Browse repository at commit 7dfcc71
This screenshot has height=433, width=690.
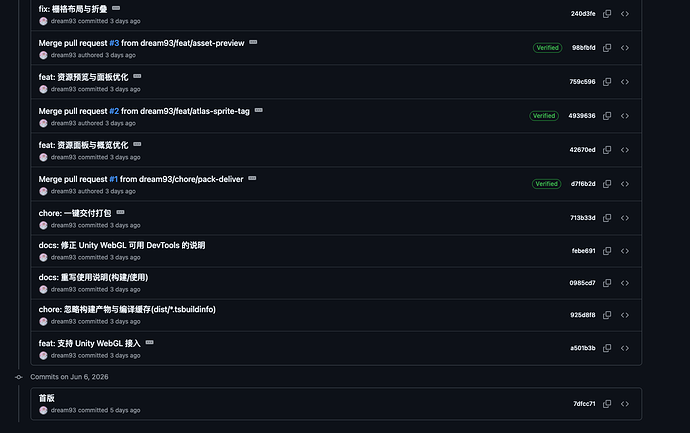[x=625, y=404]
